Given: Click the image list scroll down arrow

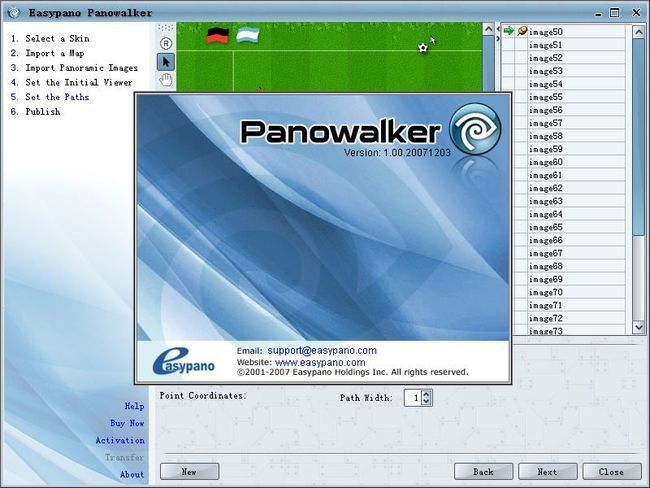Looking at the screenshot, I should click(x=639, y=327).
